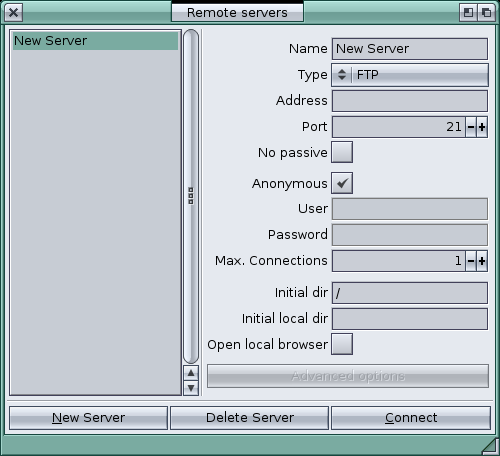The image size is (500, 456).
Task: Close the Remote servers window
Action: pos(13,13)
